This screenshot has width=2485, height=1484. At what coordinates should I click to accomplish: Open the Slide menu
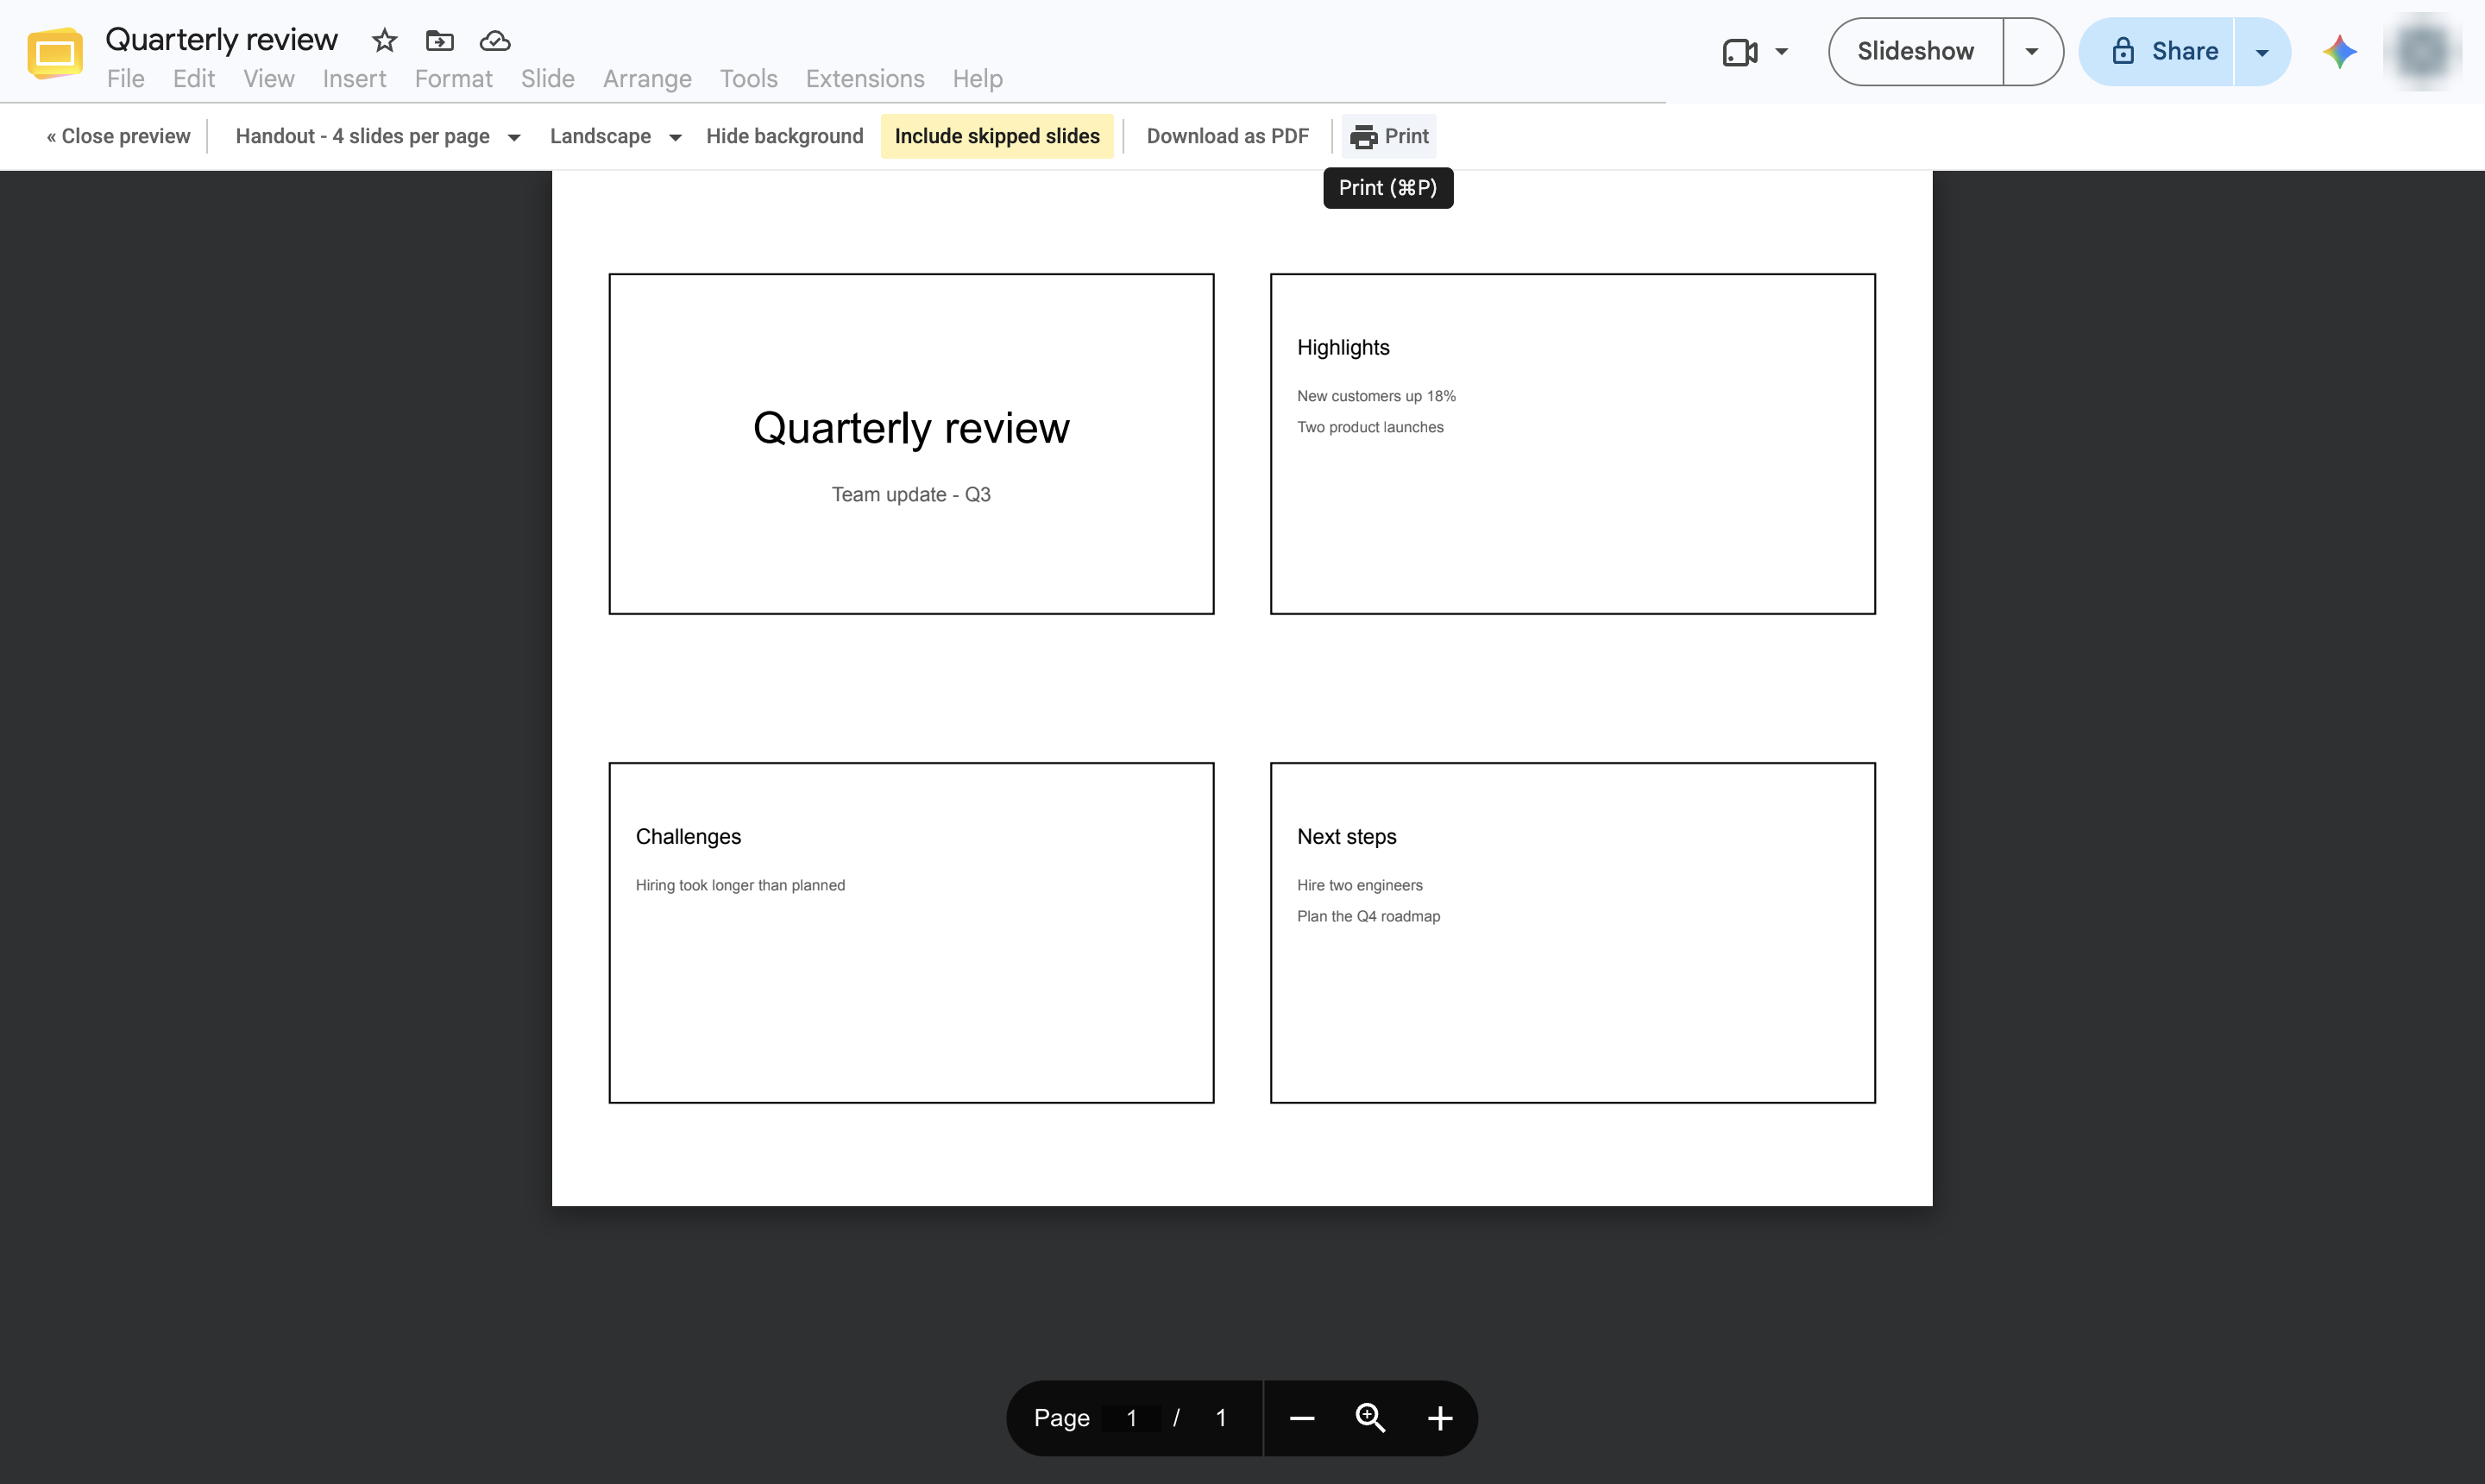pyautogui.click(x=548, y=79)
